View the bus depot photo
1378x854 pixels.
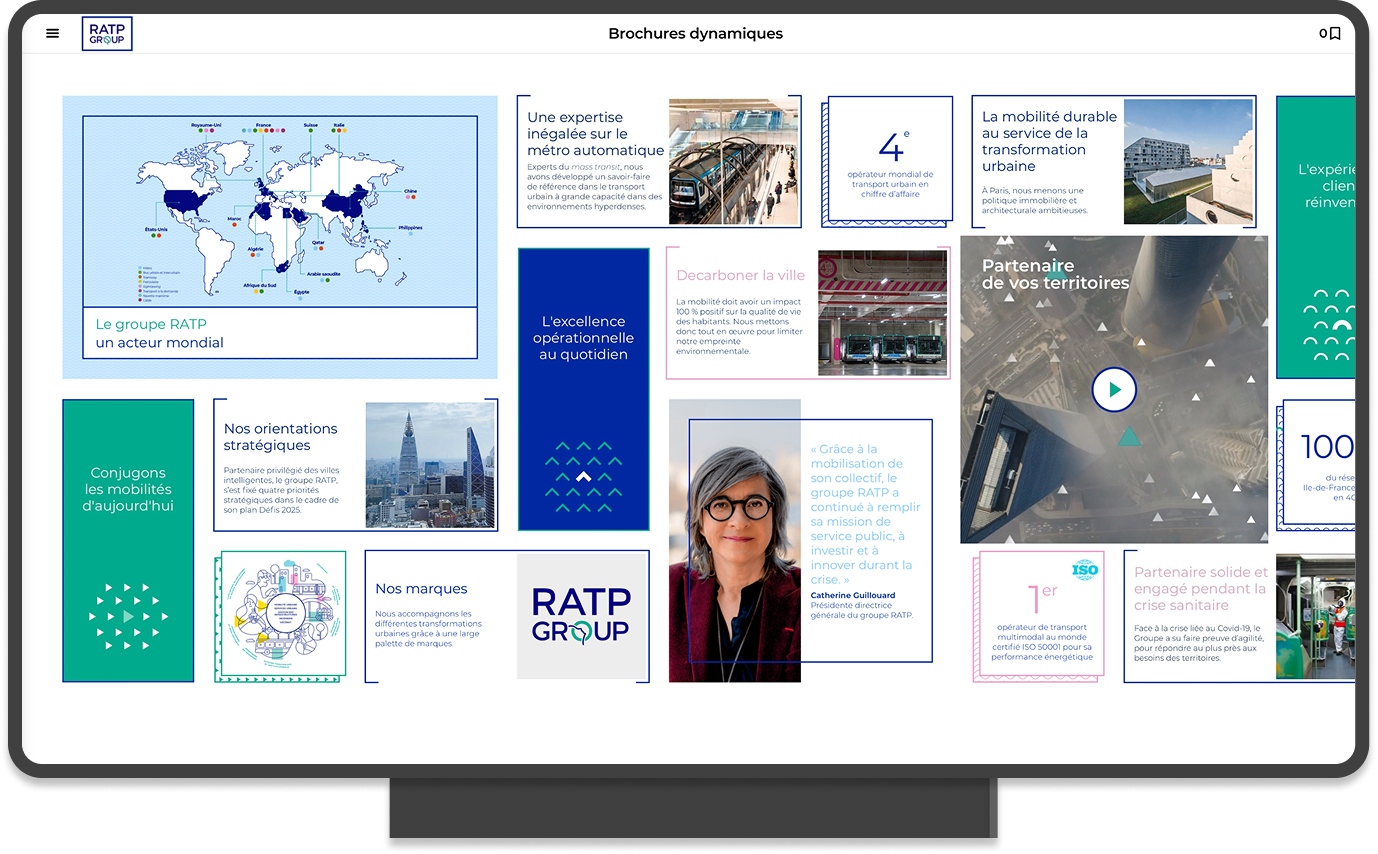pyautogui.click(x=882, y=313)
